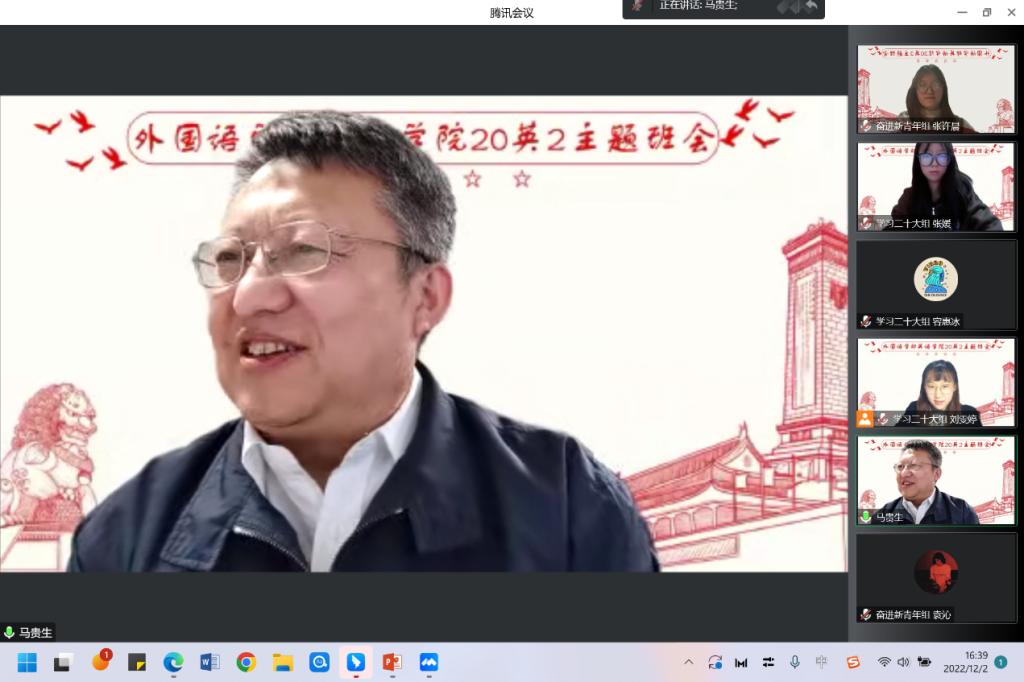Click 袁沁 participant tile at bottom
1024x682 pixels.
936,577
